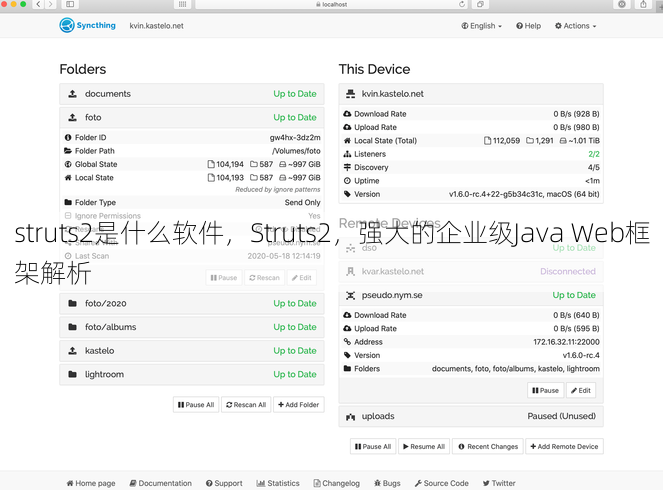The height and width of the screenshot is (490, 663).
Task: Click the browser share button
Action: (x=643, y=4)
